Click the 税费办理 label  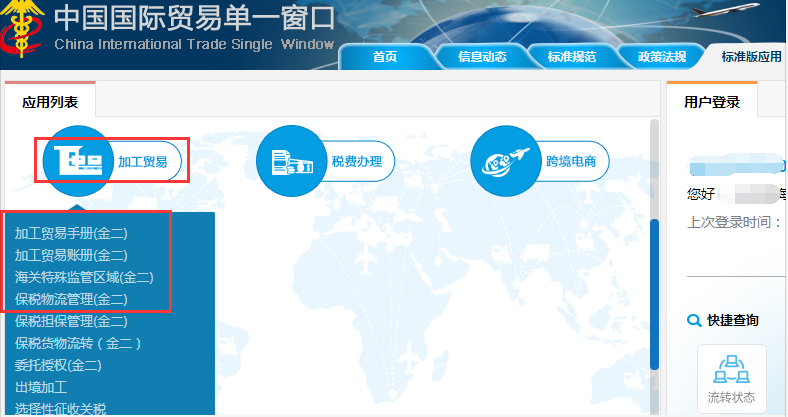357,162
